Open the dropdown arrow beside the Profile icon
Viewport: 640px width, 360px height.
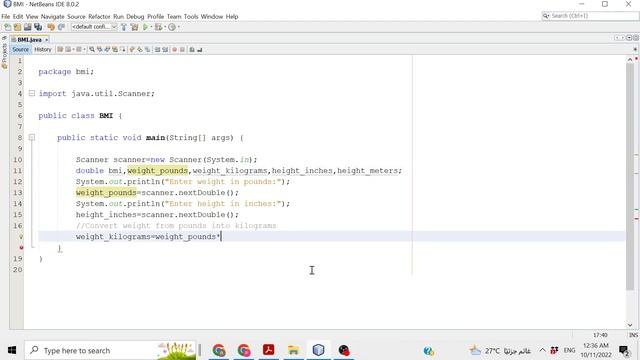click(x=178, y=27)
